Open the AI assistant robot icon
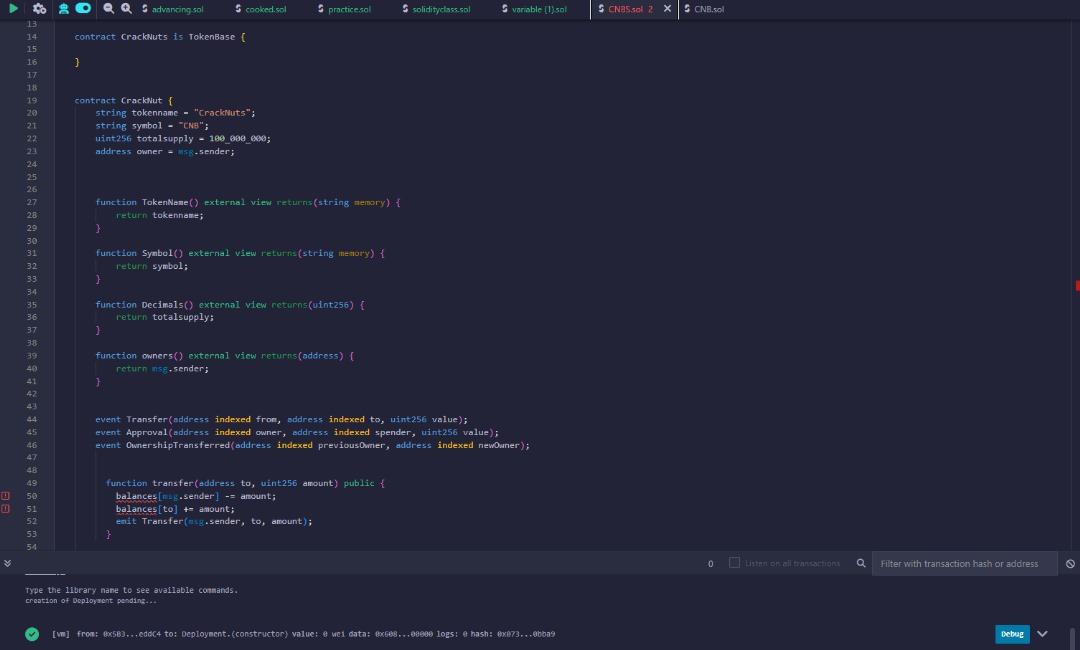Image resolution: width=1080 pixels, height=650 pixels. [63, 9]
